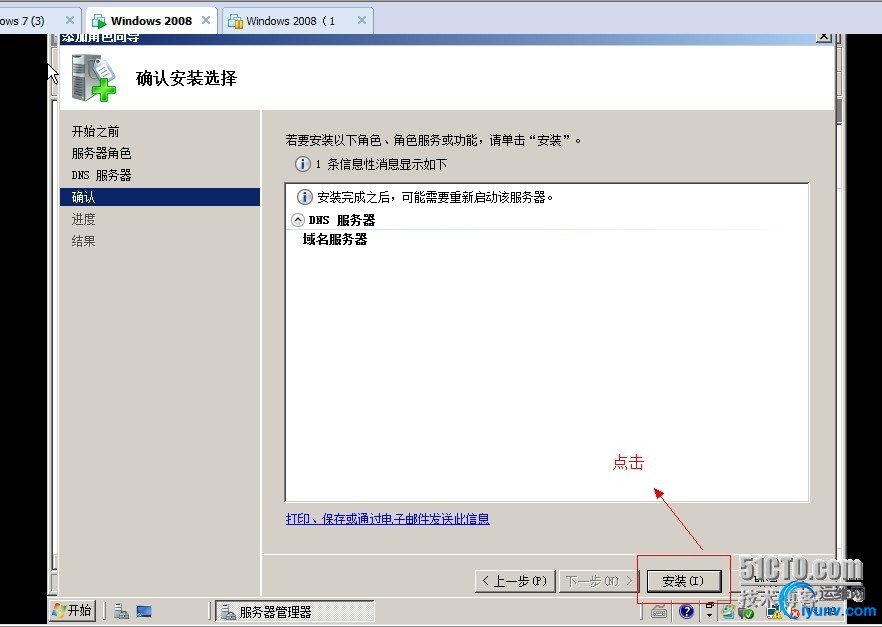This screenshot has width=882, height=627.
Task: Select the highlighted 确认 step in sidebar
Action: coord(160,197)
